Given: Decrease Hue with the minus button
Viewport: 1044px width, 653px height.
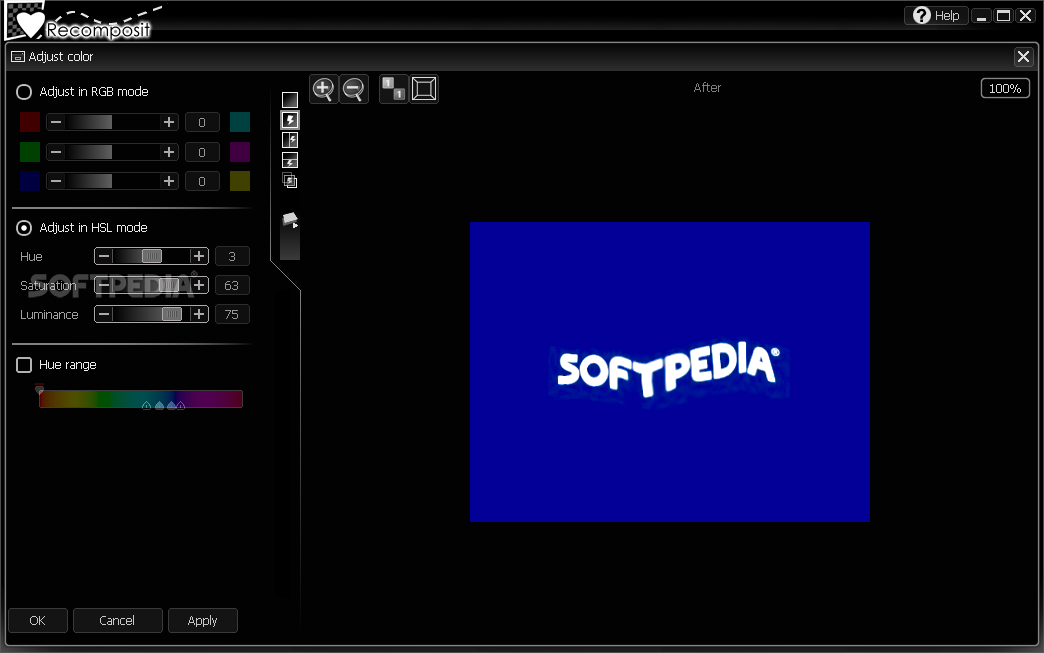Looking at the screenshot, I should coord(104,256).
